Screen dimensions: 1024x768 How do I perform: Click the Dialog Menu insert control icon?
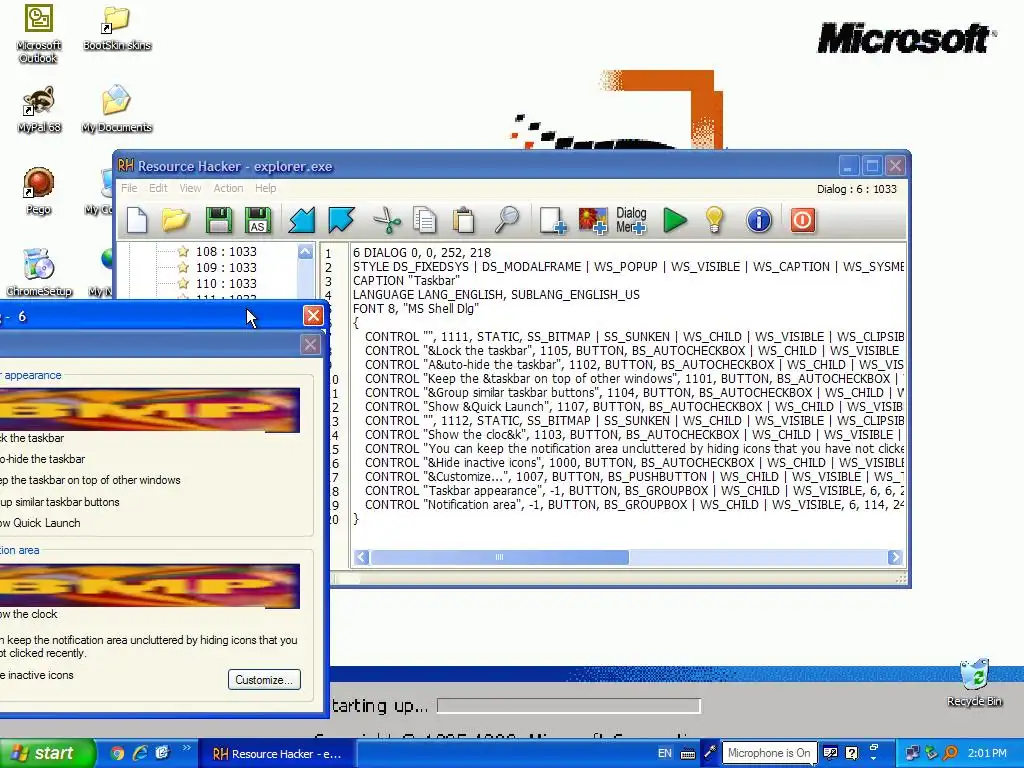click(631, 220)
